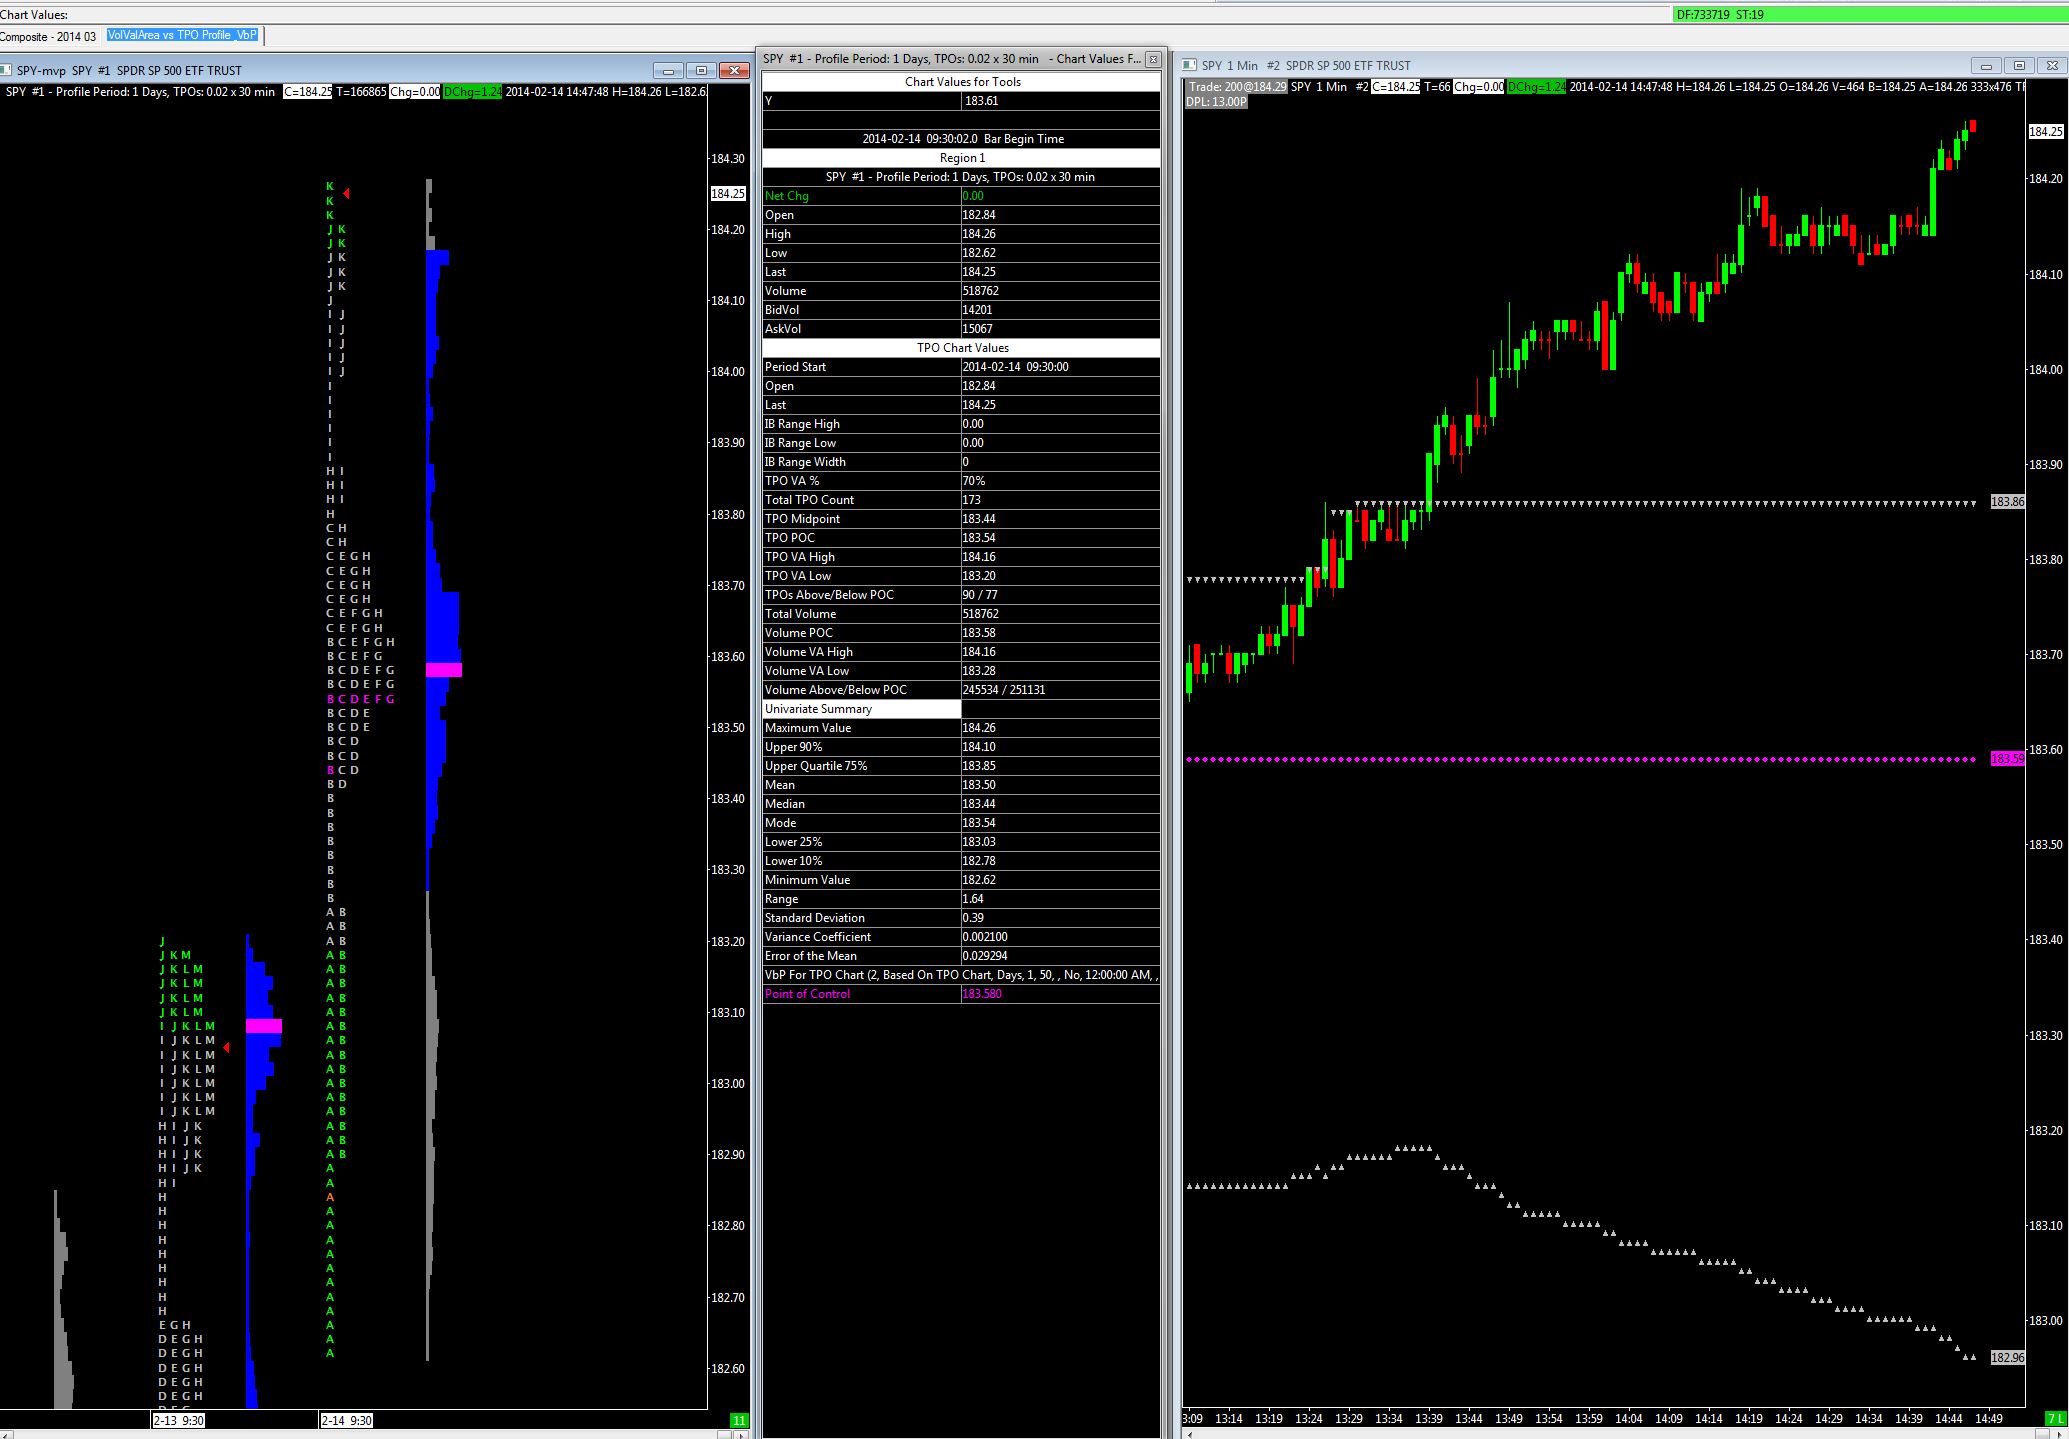2069x1439 pixels.
Task: Minimize the SPY-mvp TPO chart window
Action: 668,70
